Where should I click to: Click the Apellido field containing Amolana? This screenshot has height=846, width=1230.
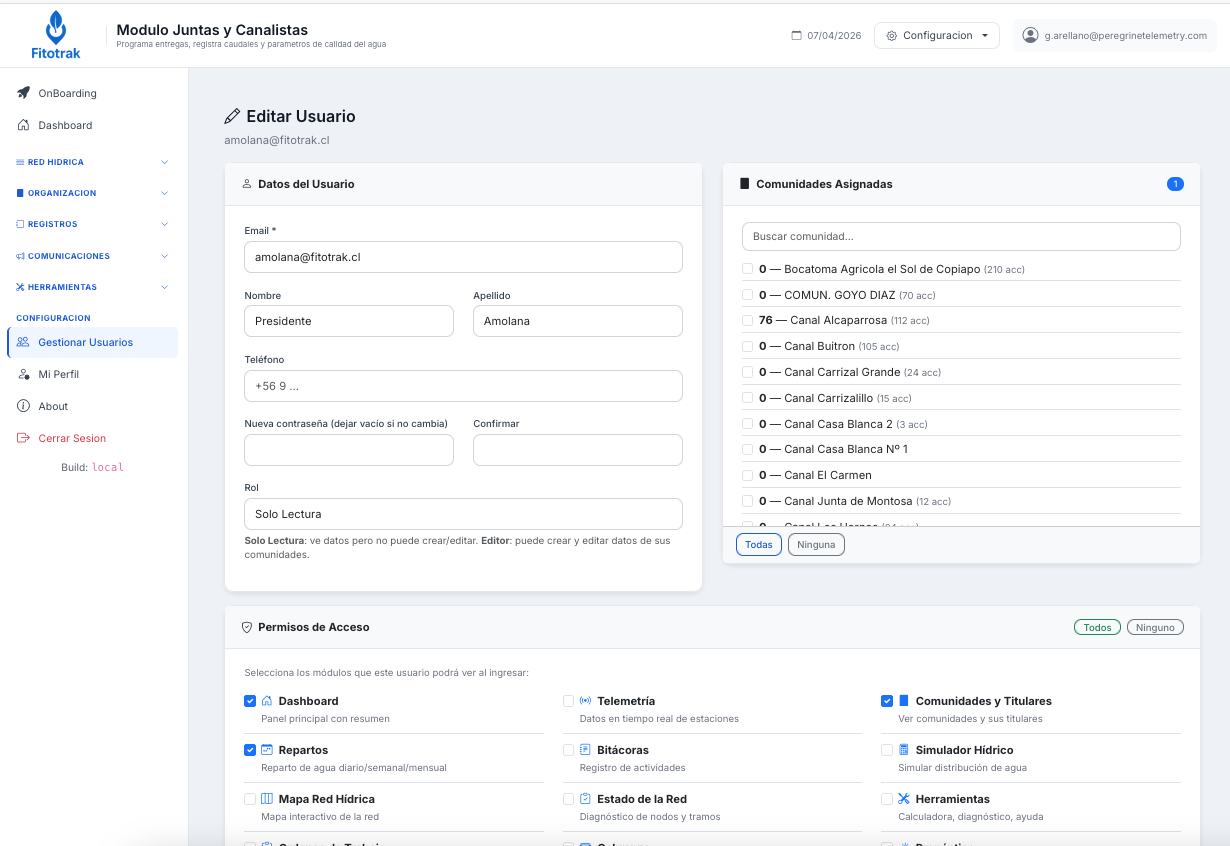click(x=578, y=321)
